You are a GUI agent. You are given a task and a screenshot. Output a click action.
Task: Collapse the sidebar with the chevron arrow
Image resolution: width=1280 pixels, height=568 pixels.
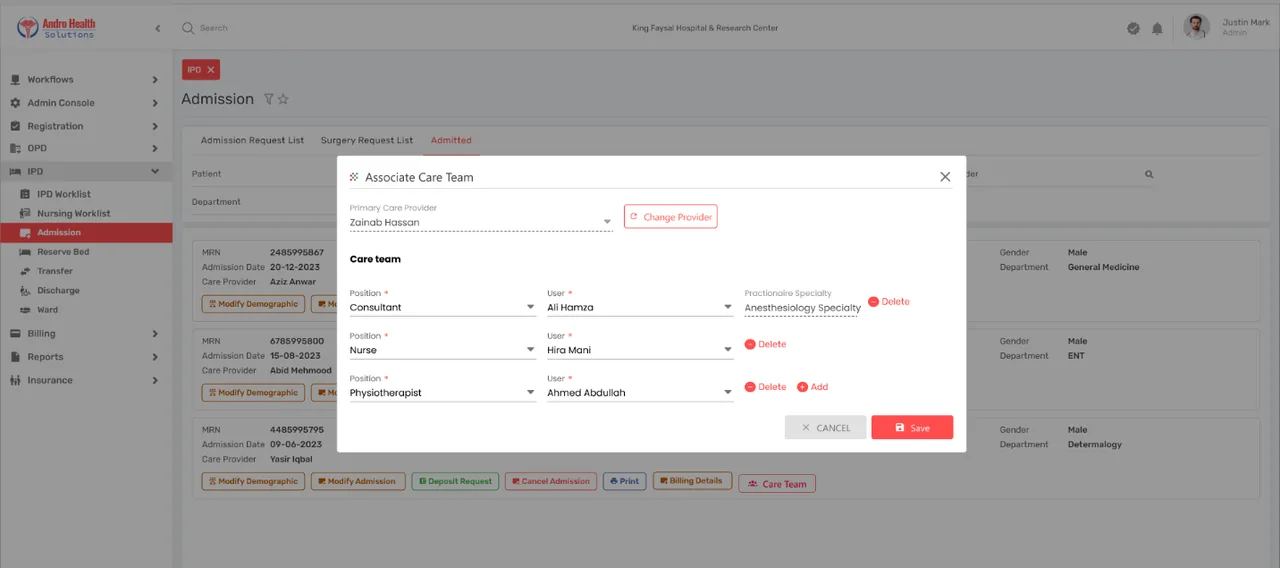click(x=157, y=28)
